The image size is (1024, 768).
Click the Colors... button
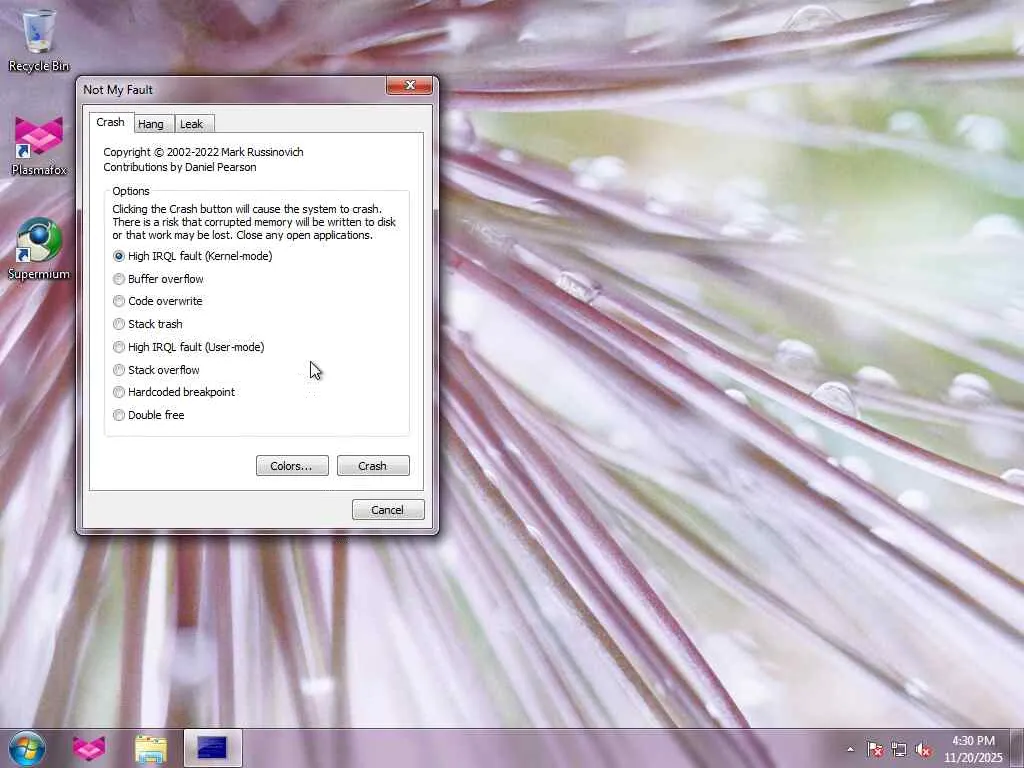pos(292,466)
